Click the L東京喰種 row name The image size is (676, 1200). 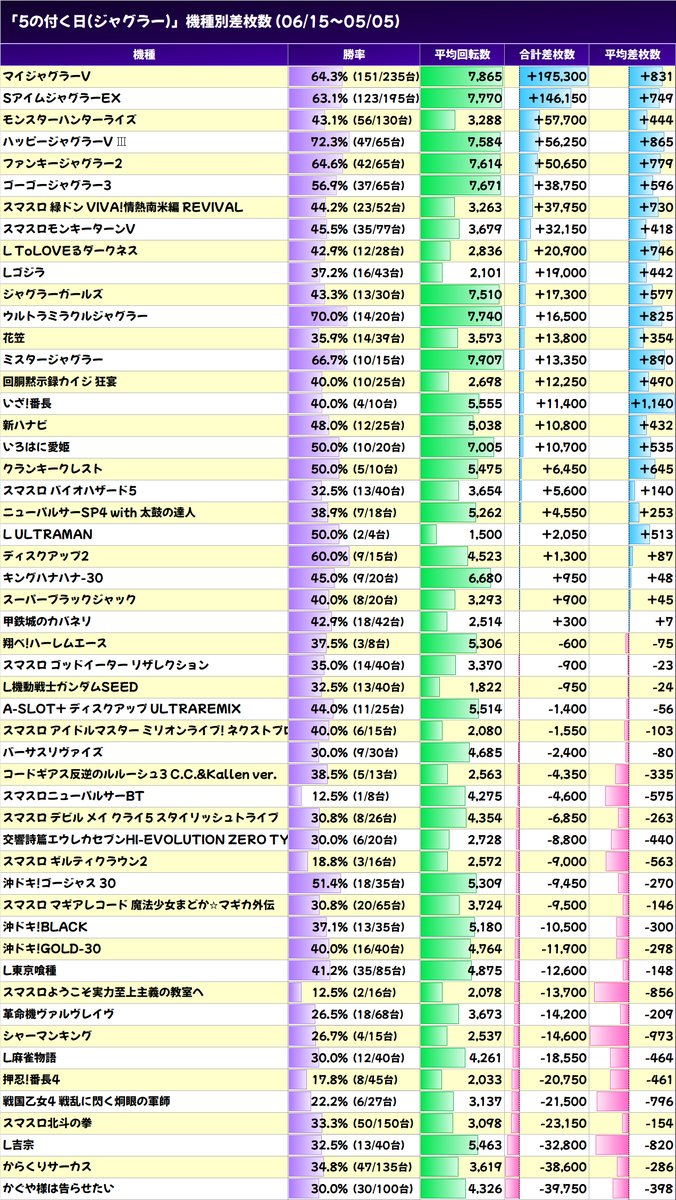tap(31, 971)
